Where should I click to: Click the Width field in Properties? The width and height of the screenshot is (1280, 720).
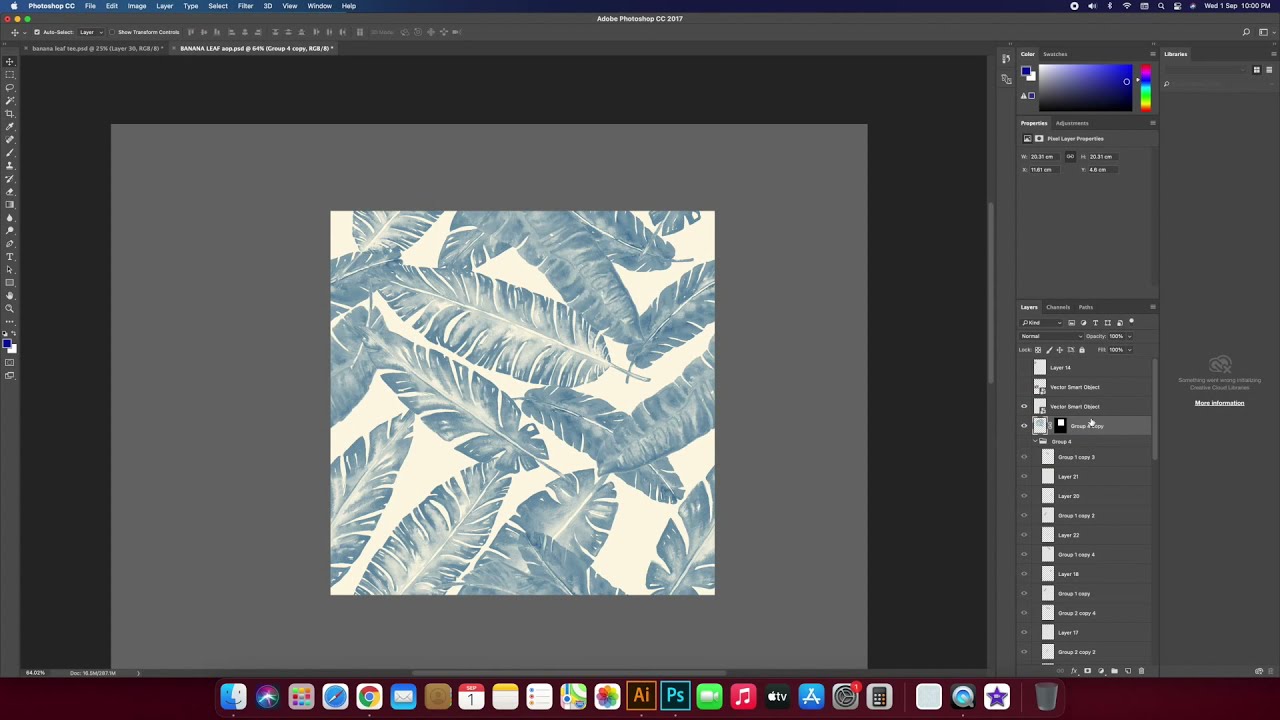click(x=1044, y=156)
